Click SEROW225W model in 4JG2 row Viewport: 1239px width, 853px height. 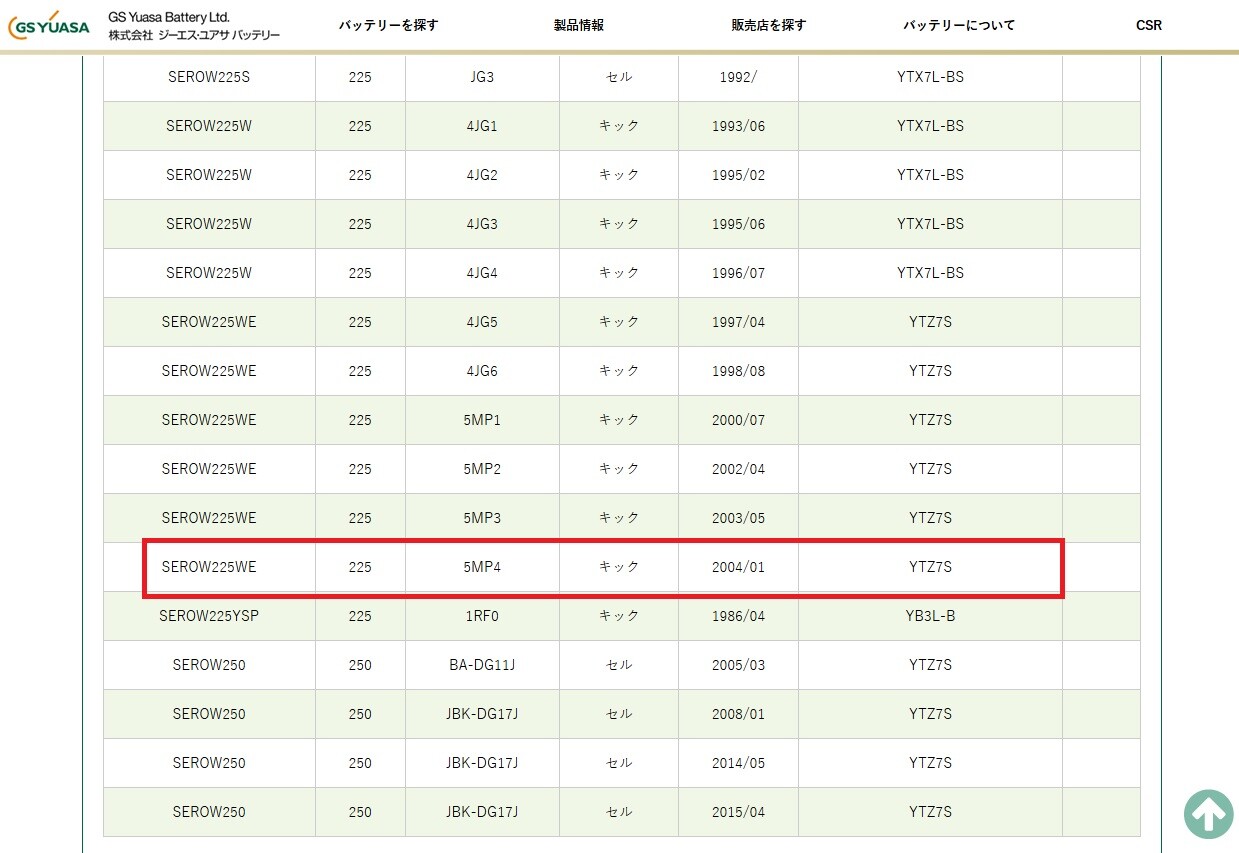(x=209, y=175)
